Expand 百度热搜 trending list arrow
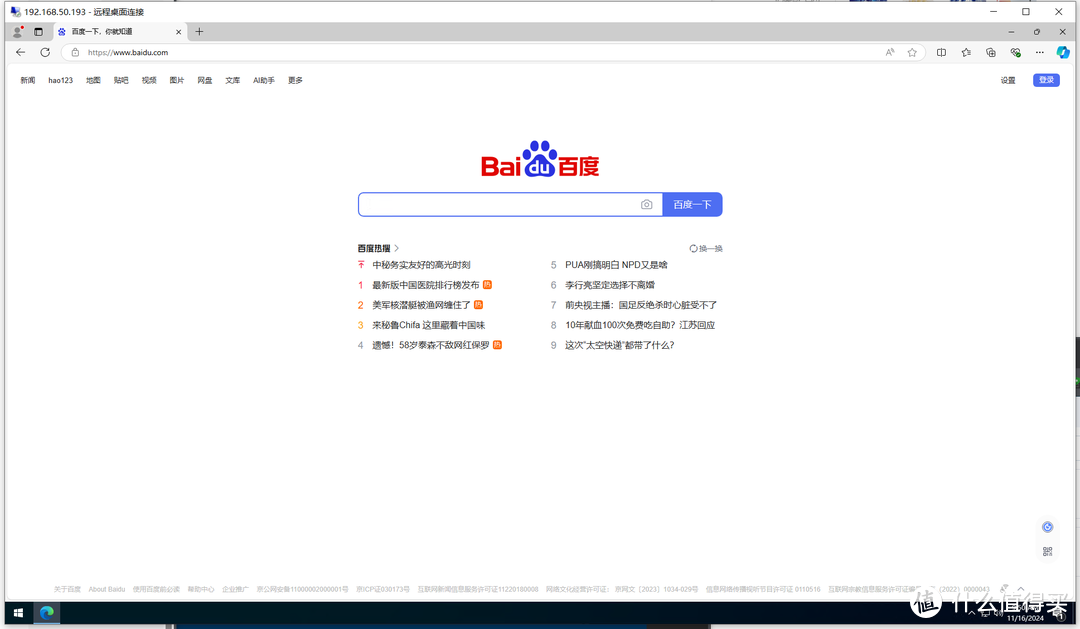This screenshot has height=629, width=1080. click(x=395, y=248)
